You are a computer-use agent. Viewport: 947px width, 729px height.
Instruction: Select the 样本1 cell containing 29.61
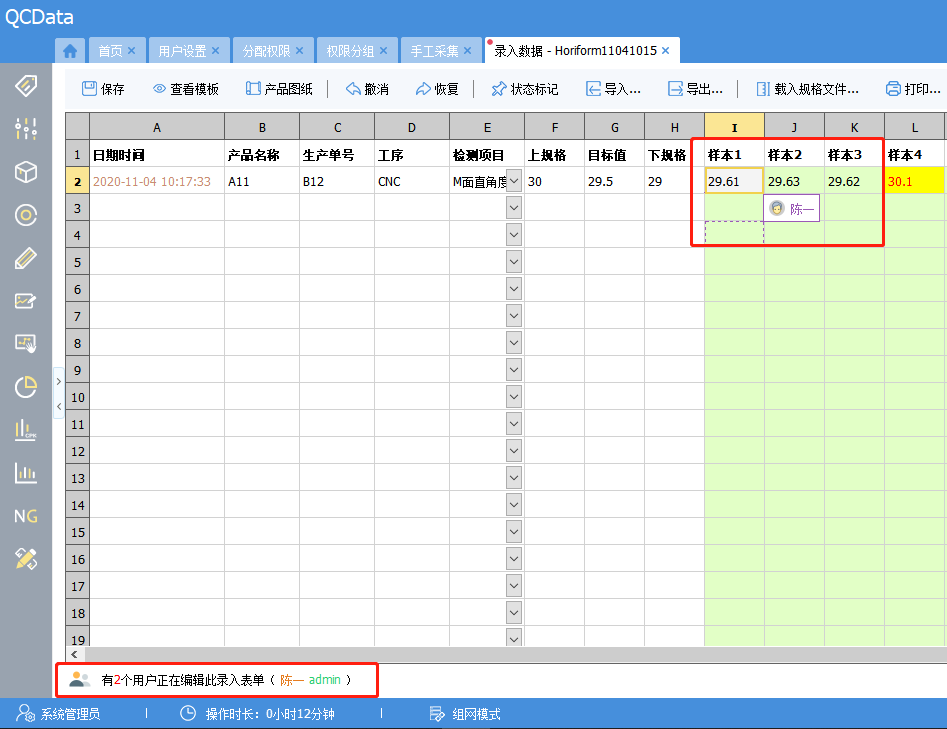(733, 181)
